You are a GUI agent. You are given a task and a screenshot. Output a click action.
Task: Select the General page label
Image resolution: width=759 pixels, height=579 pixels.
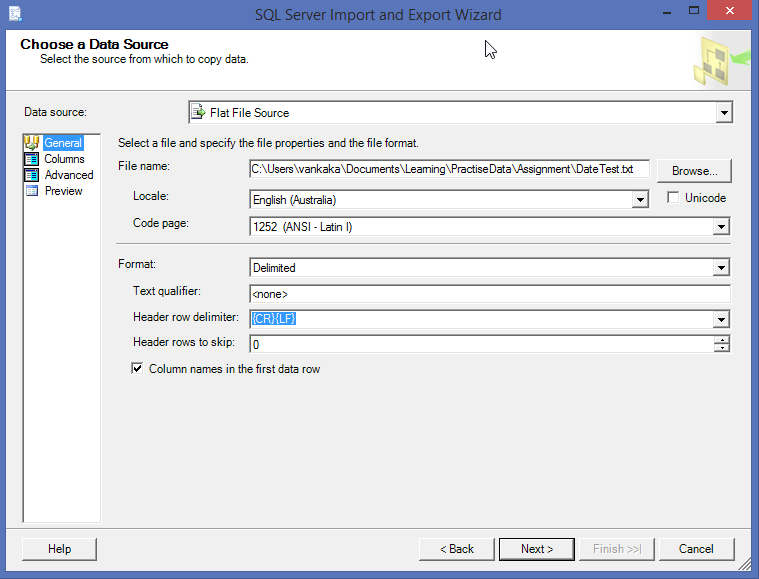coord(63,143)
